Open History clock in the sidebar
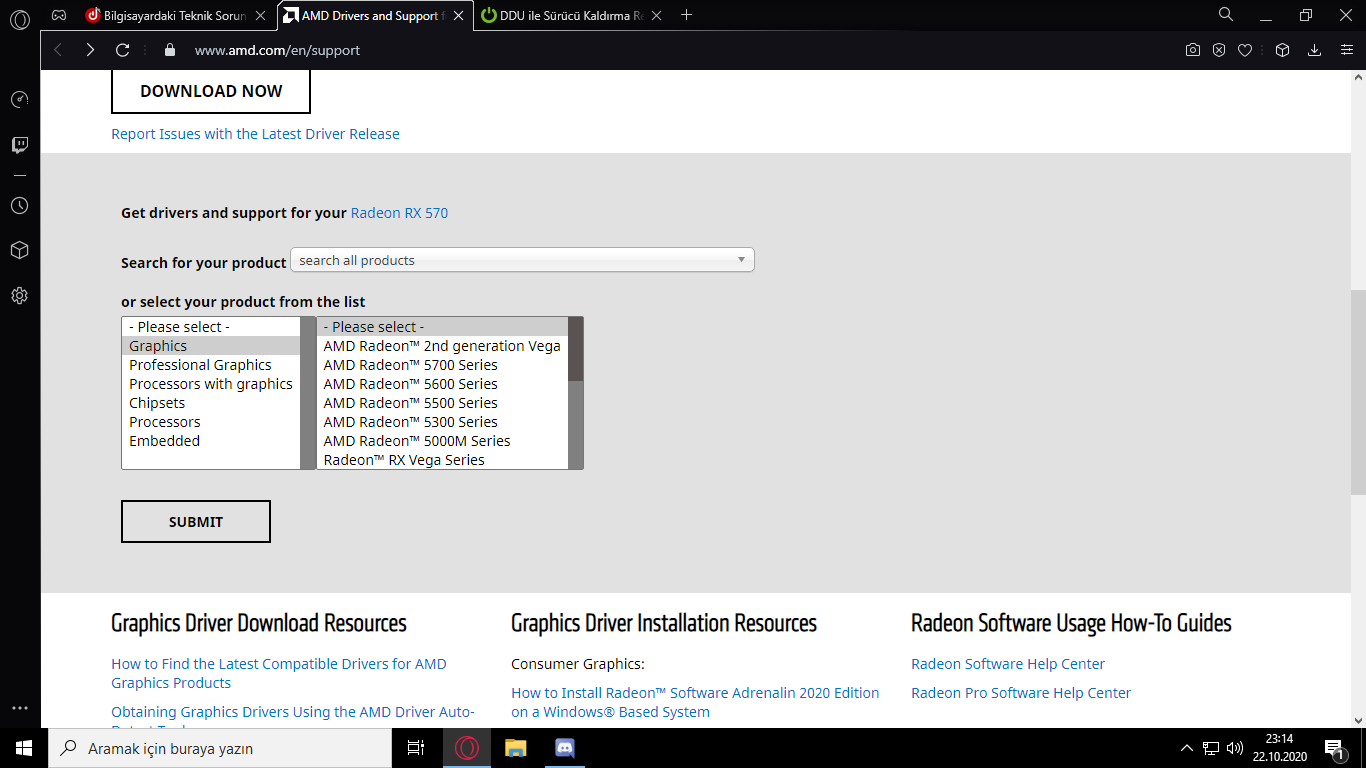The height and width of the screenshot is (768, 1366). tap(20, 205)
